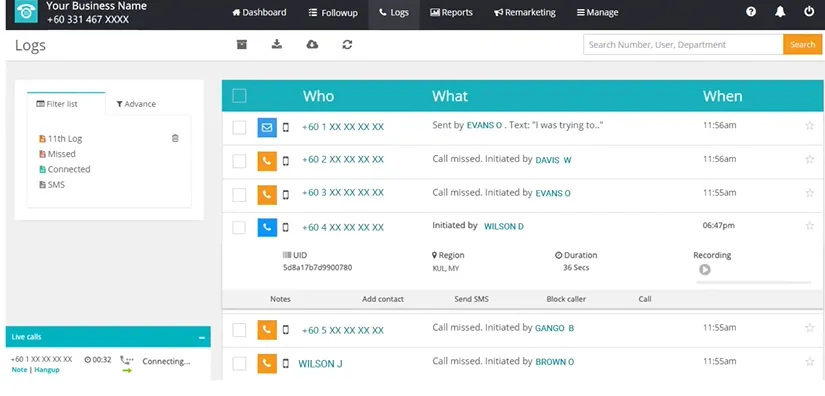Click the refresh logs icon

click(347, 45)
